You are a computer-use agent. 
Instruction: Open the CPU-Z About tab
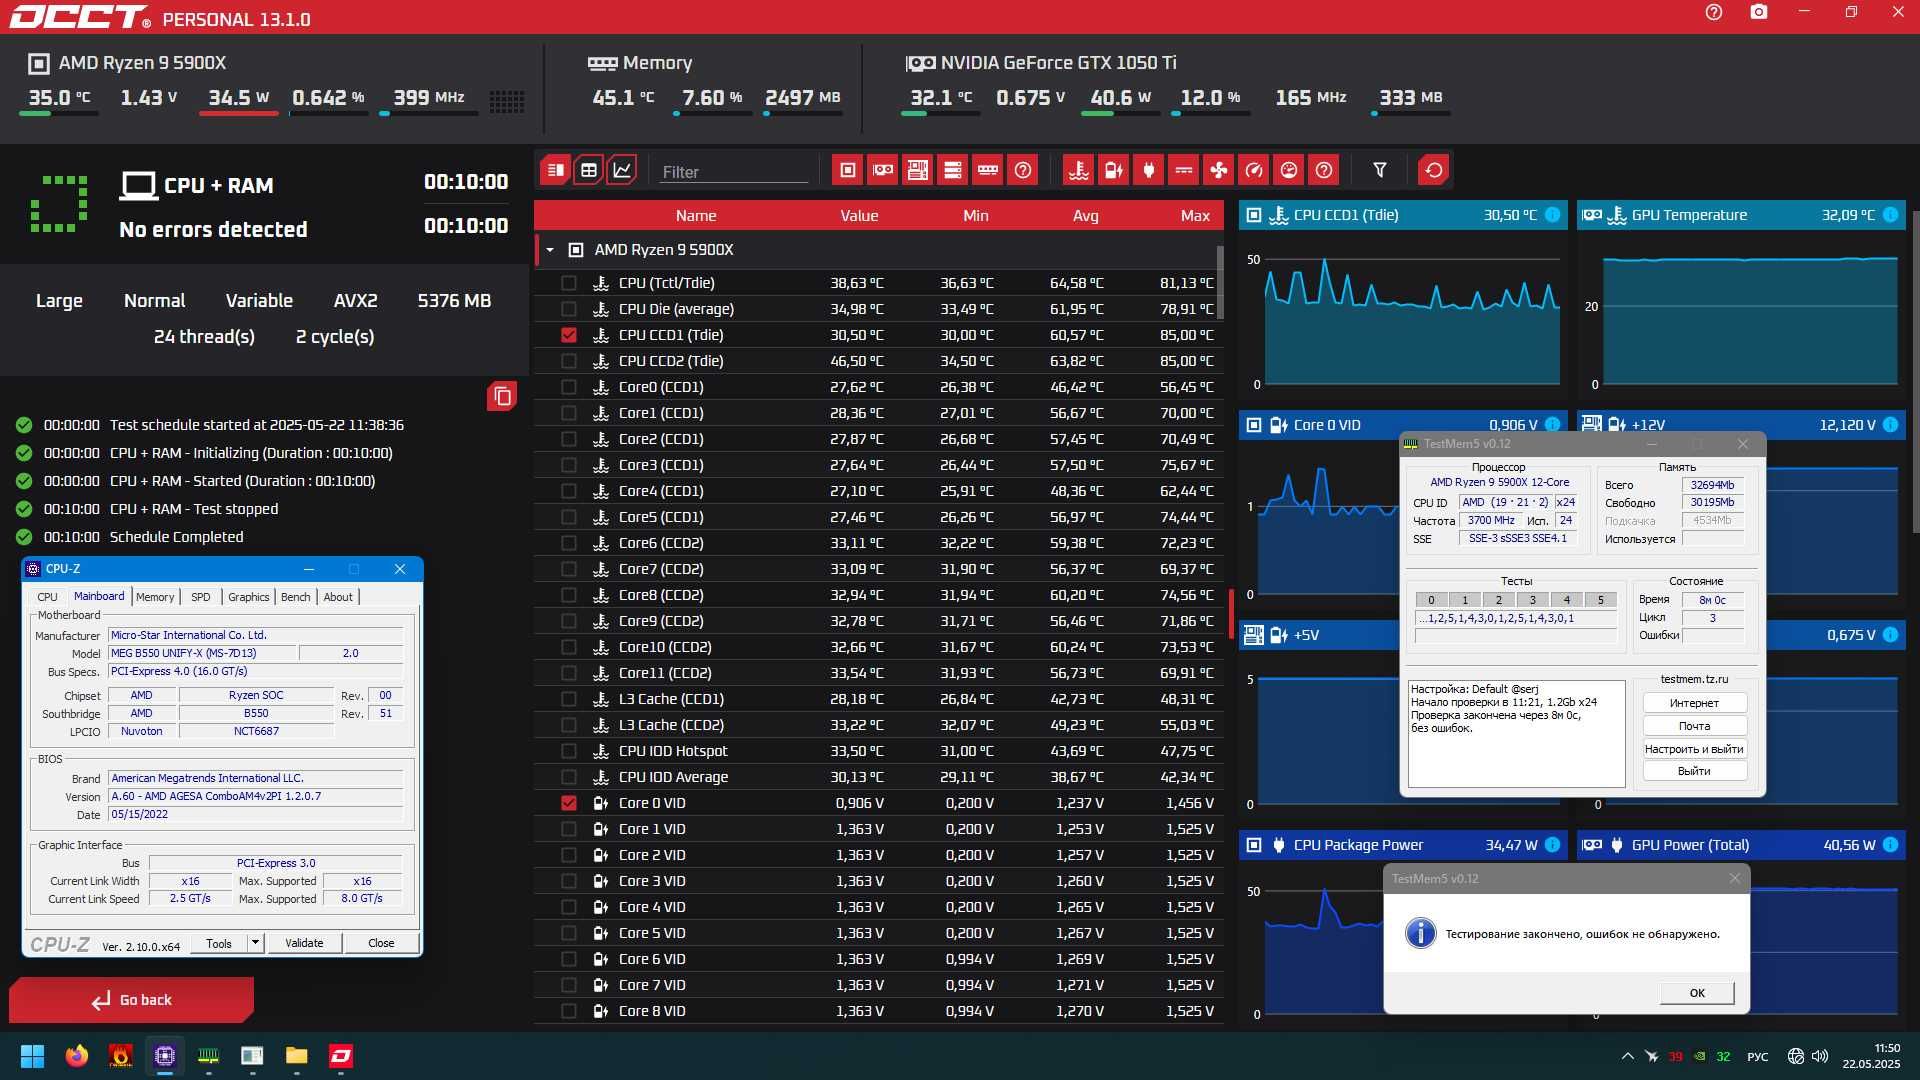338,597
